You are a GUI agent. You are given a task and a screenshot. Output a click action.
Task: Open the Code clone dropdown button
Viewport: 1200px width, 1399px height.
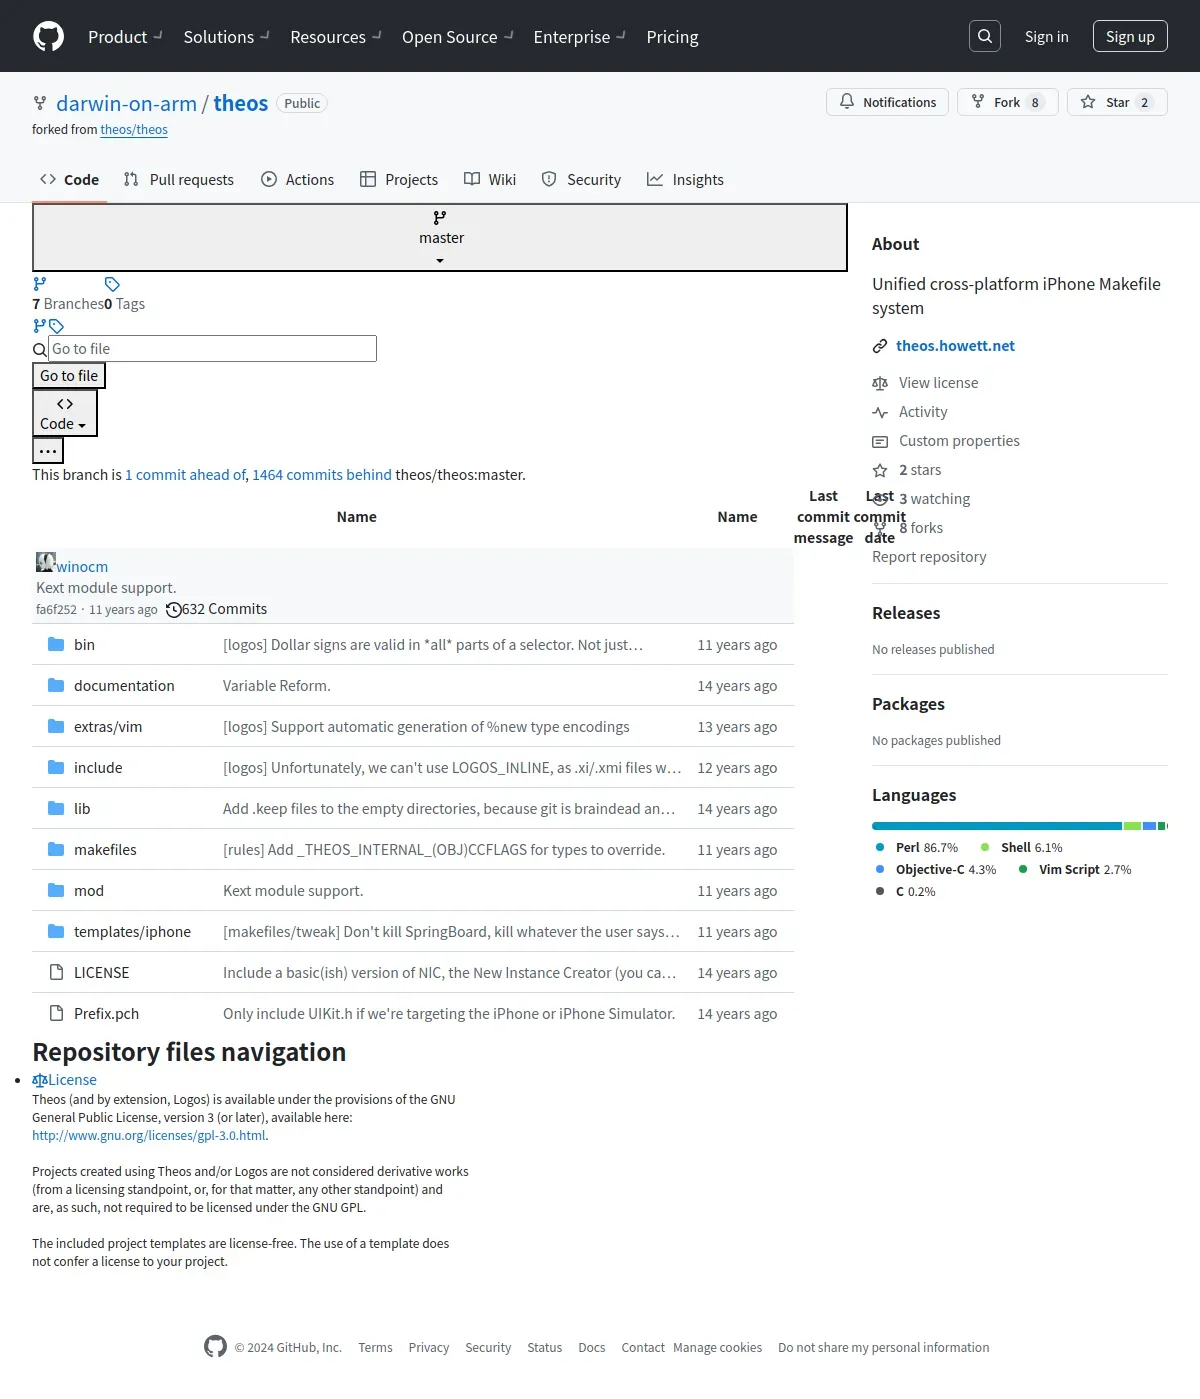pos(65,413)
